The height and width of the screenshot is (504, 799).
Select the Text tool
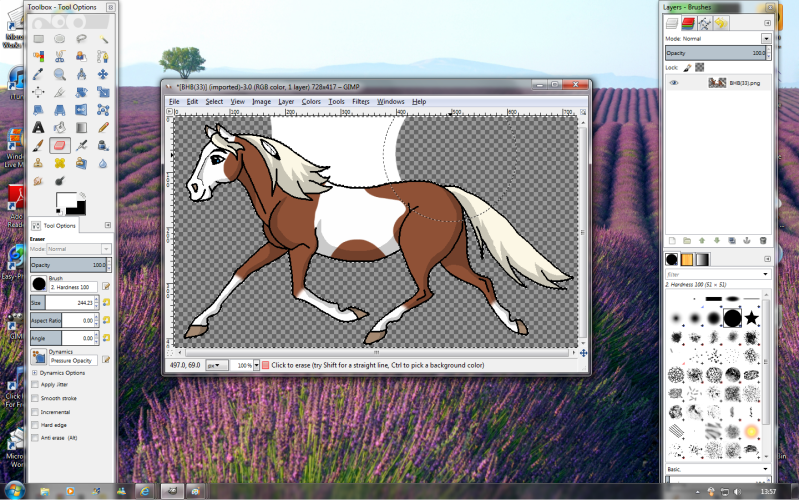[39, 127]
